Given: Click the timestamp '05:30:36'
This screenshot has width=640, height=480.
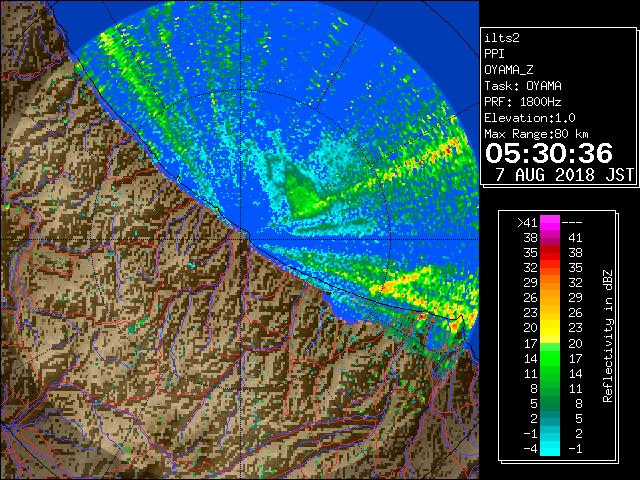Looking at the screenshot, I should tap(549, 153).
